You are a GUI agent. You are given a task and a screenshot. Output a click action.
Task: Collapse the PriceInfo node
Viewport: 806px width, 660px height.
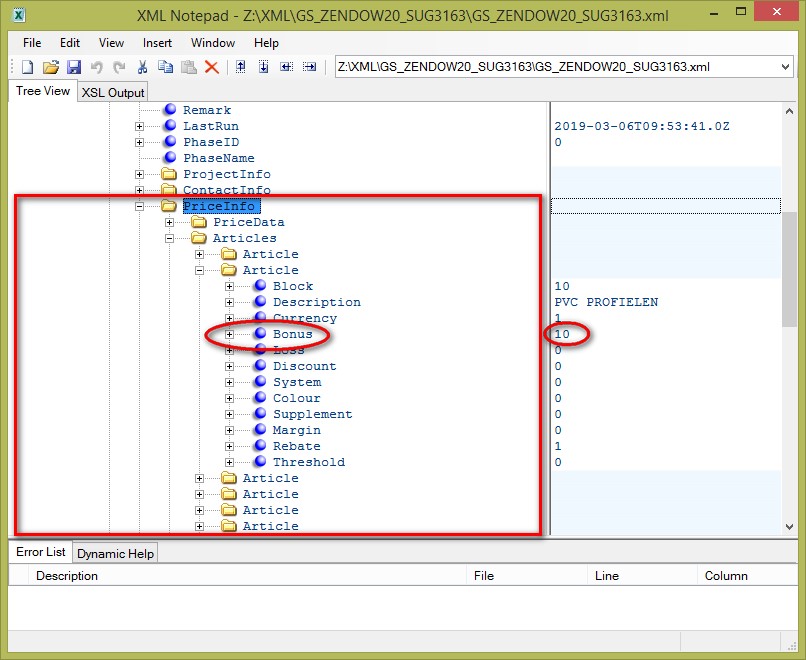(x=139, y=206)
